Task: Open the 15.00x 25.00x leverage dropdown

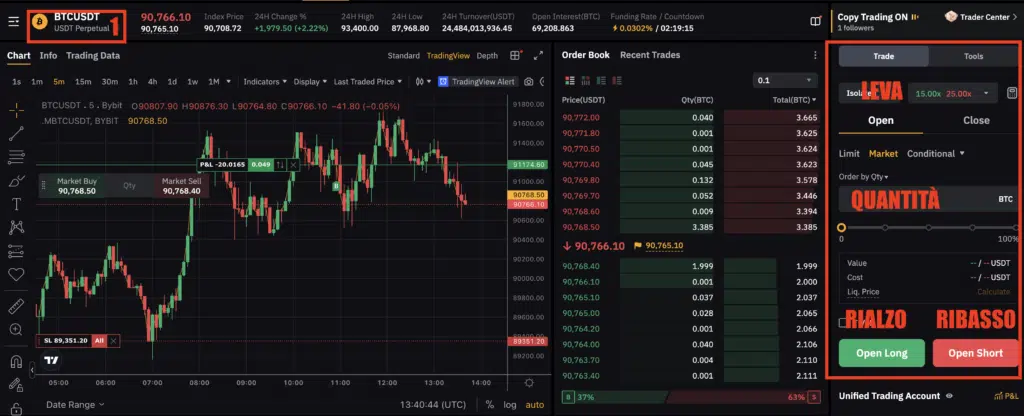Action: pyautogui.click(x=953, y=93)
